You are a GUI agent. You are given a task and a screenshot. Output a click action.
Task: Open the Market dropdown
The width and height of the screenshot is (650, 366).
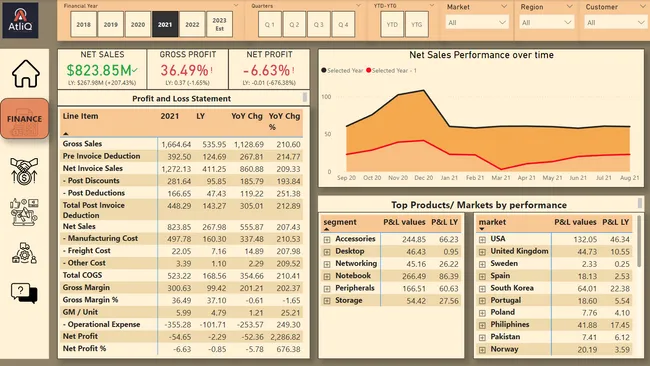(477, 22)
